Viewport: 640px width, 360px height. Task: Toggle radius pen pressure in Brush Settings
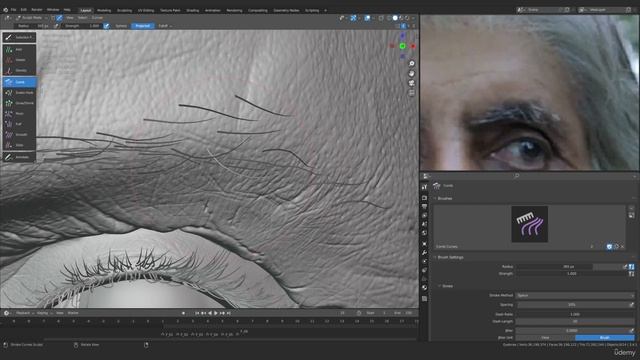(x=625, y=267)
